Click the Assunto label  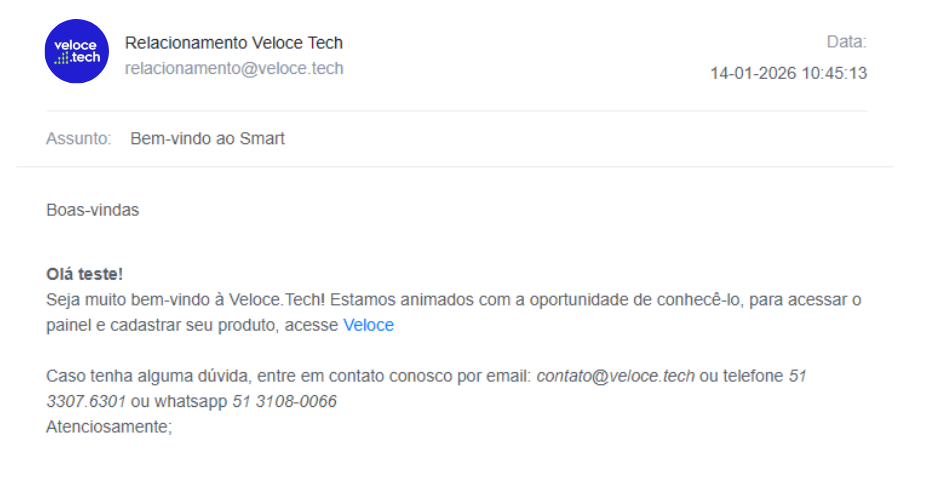point(78,139)
